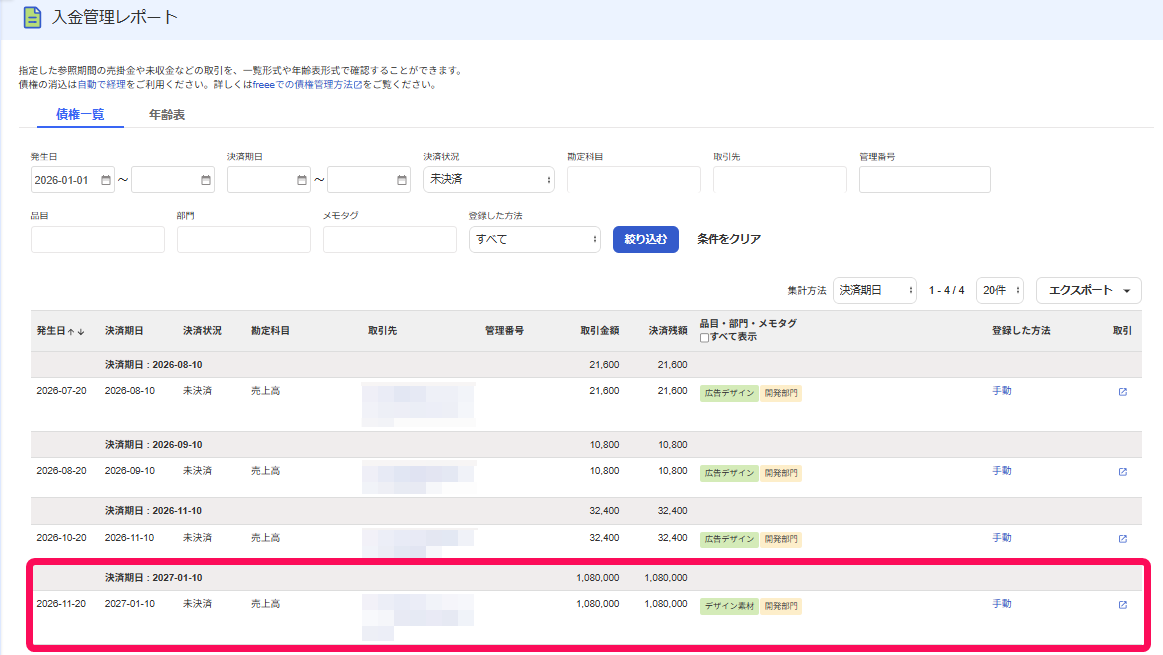This screenshot has width=1163, height=655.
Task: Click the report document icon beside the title
Action: point(32,17)
